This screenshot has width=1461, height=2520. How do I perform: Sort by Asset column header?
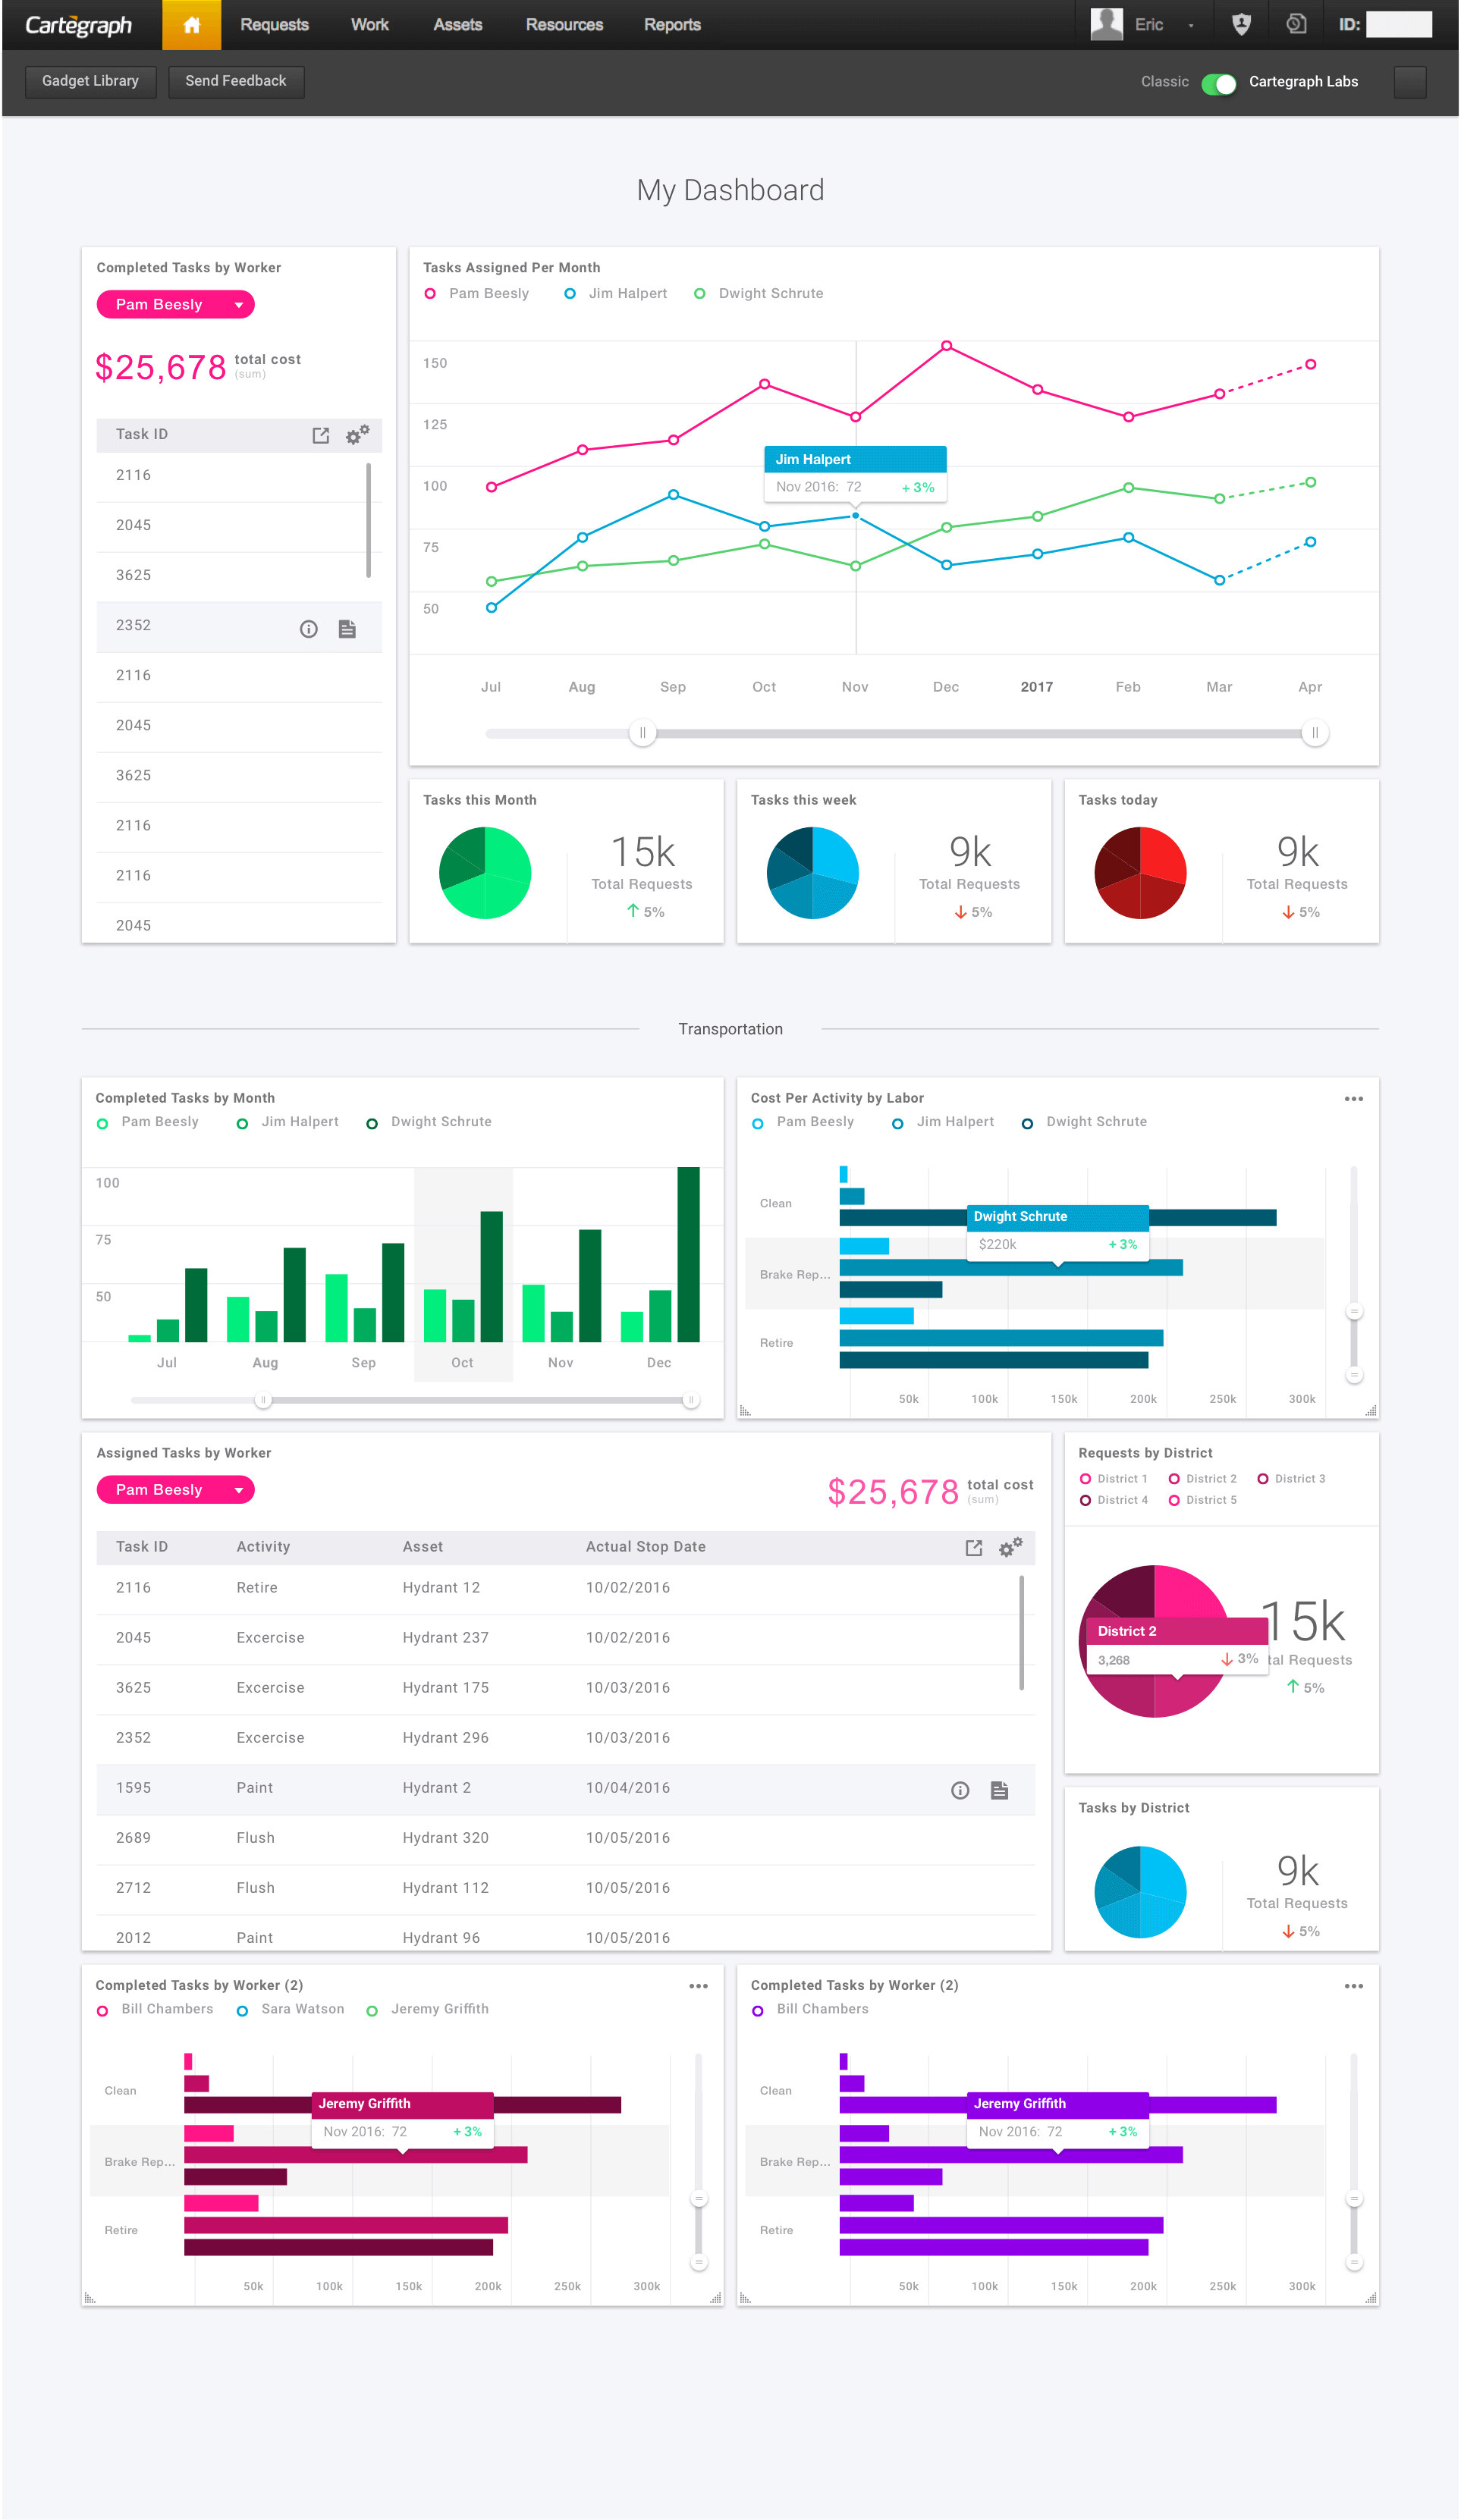point(422,1547)
